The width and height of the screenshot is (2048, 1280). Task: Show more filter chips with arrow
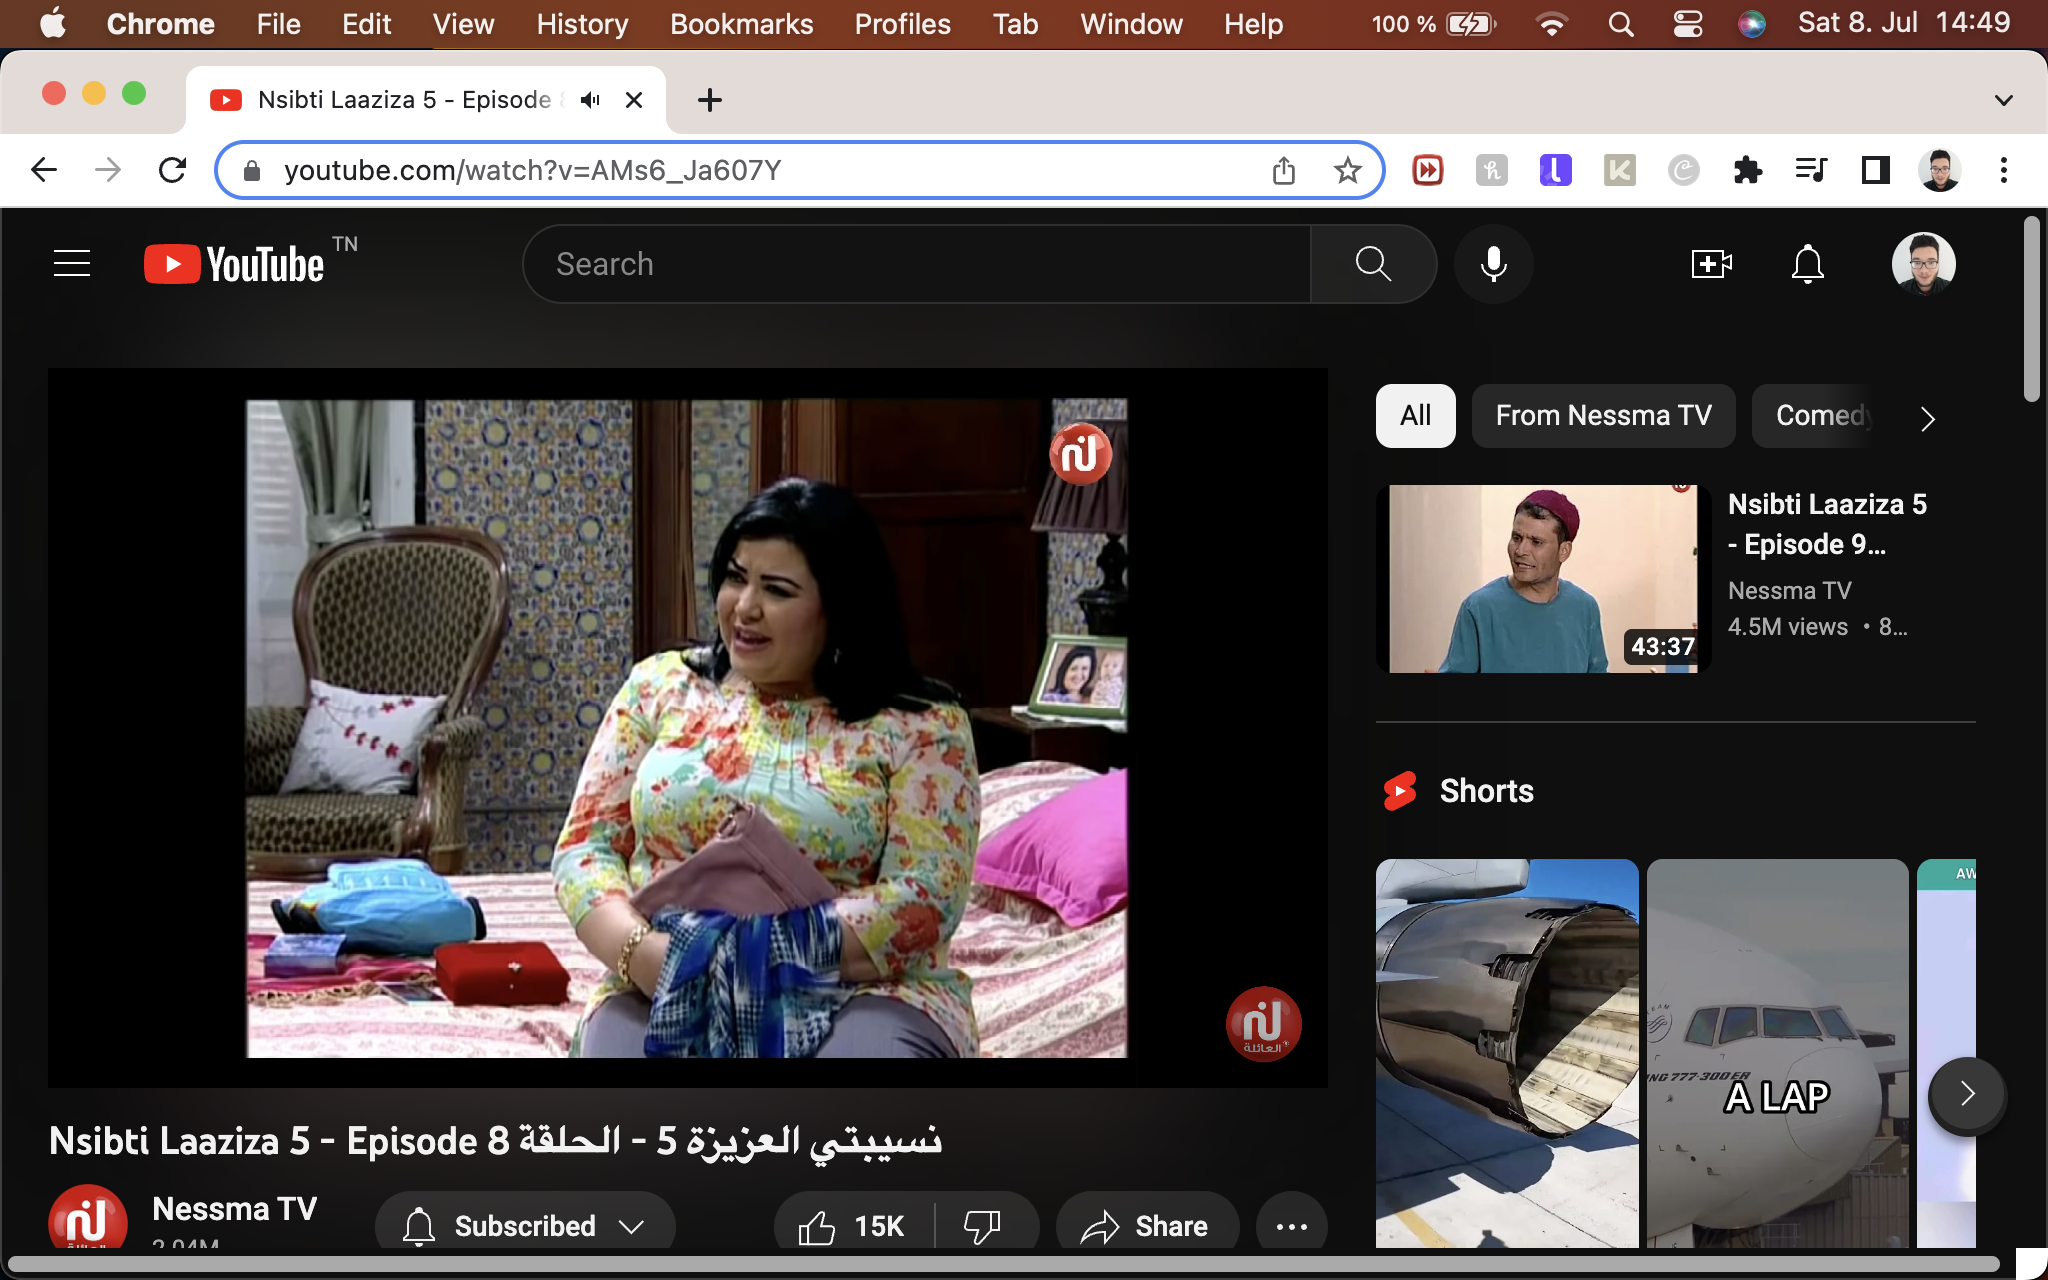pos(1927,418)
